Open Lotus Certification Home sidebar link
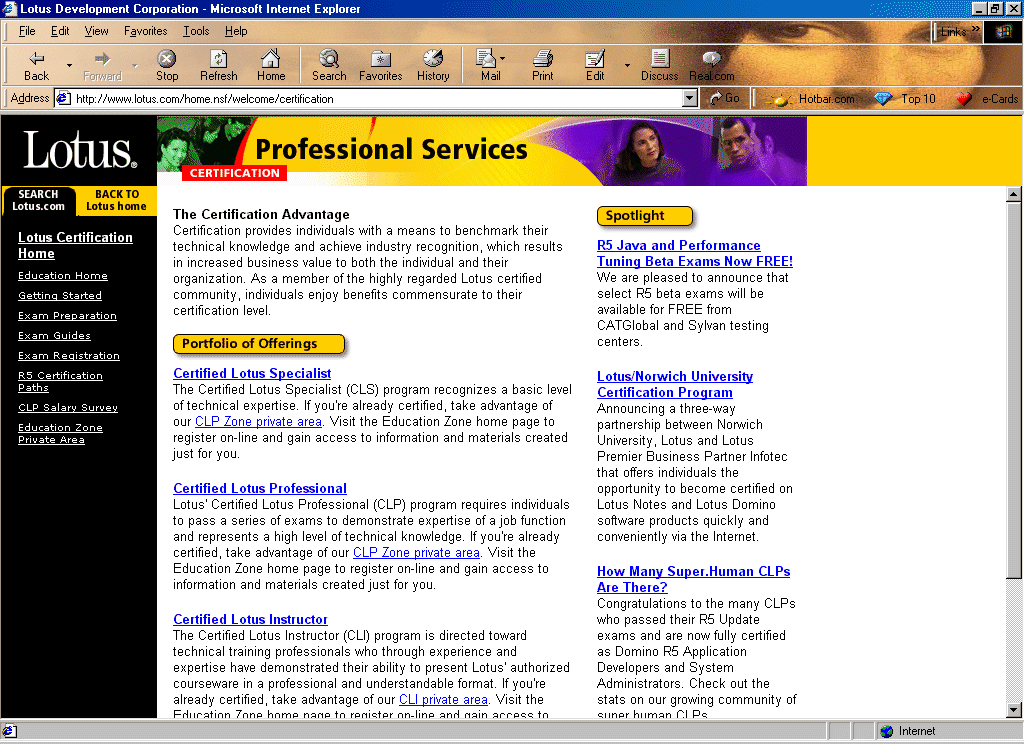 click(75, 246)
